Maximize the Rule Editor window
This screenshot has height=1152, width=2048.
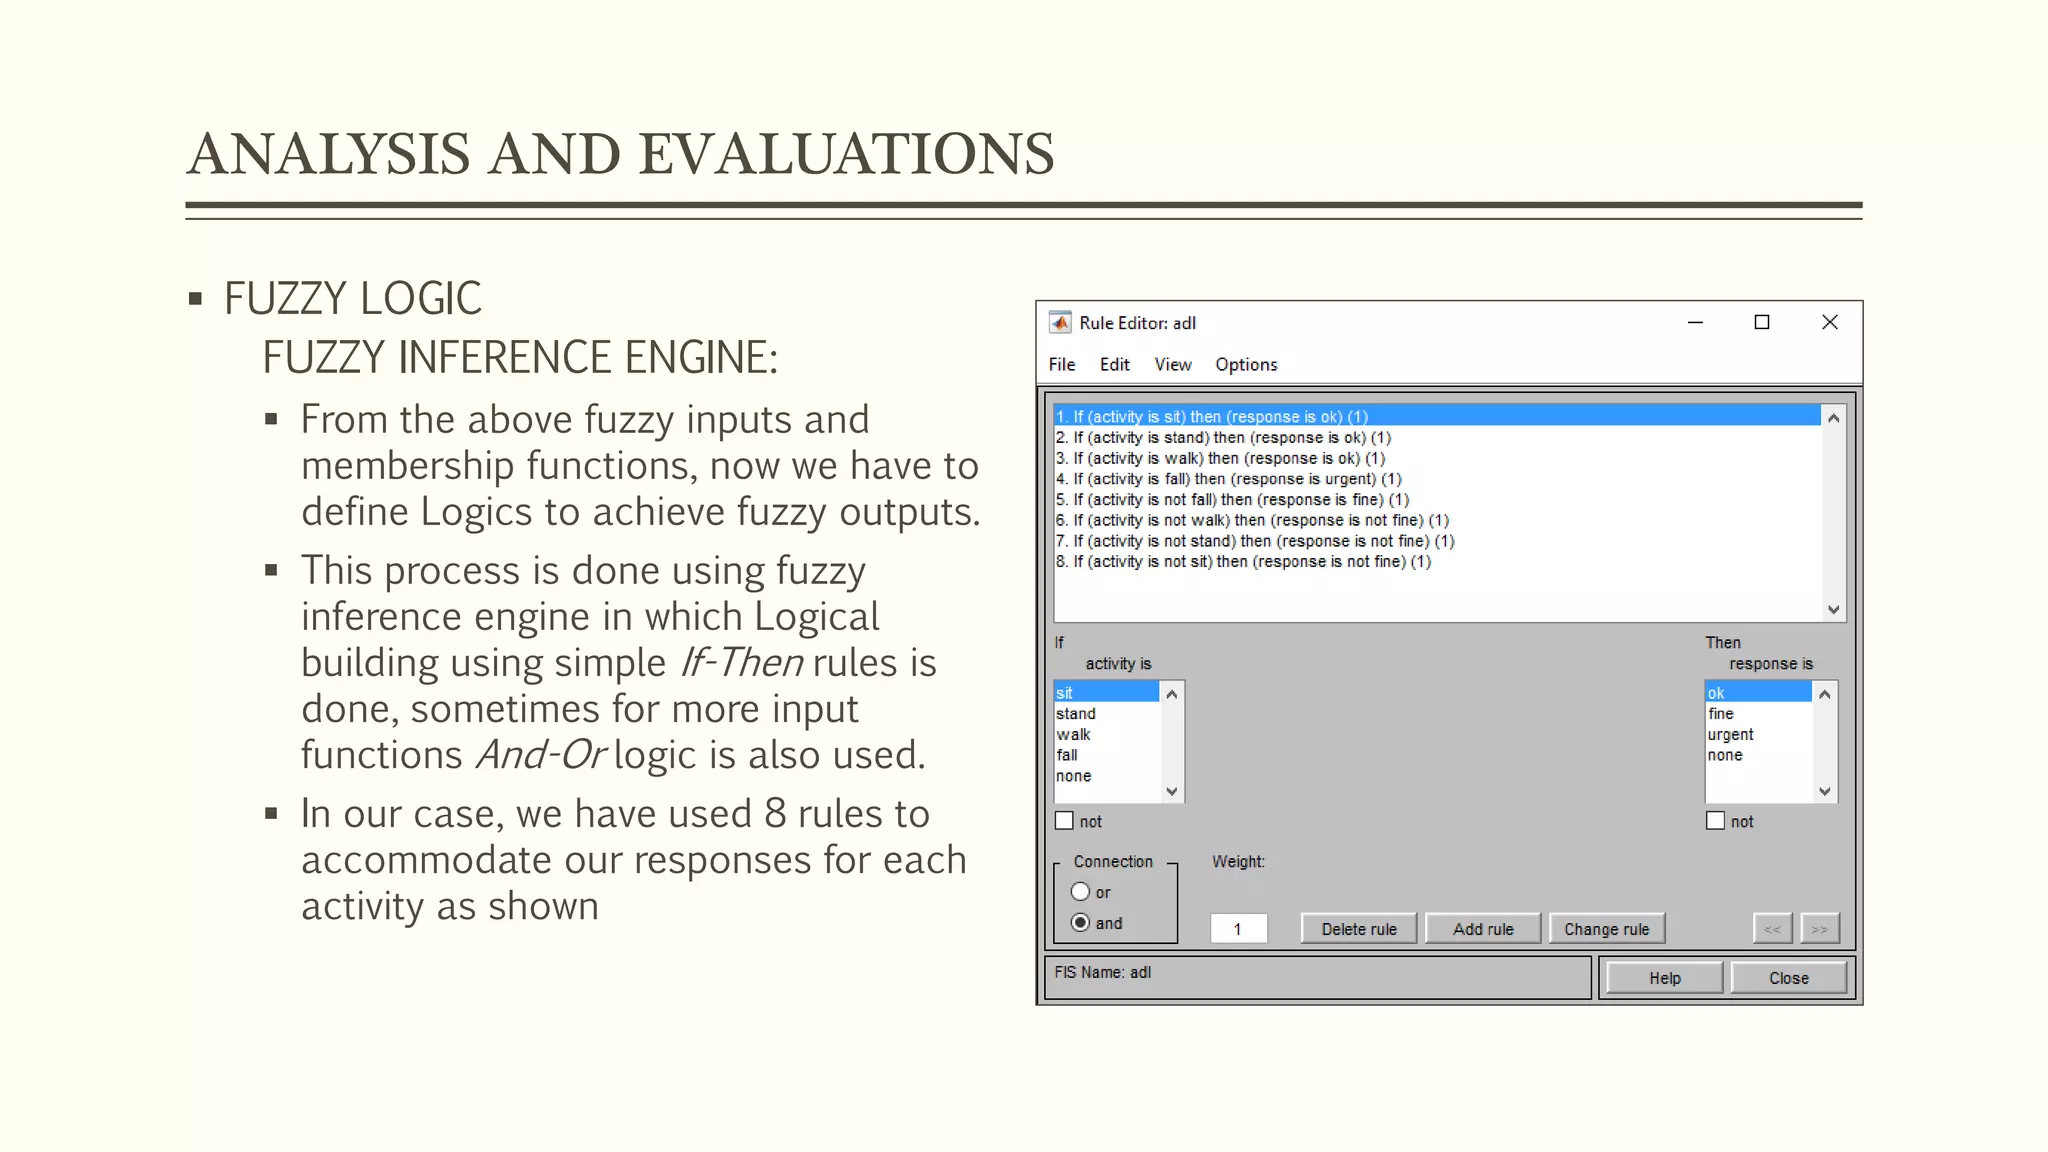1762,322
